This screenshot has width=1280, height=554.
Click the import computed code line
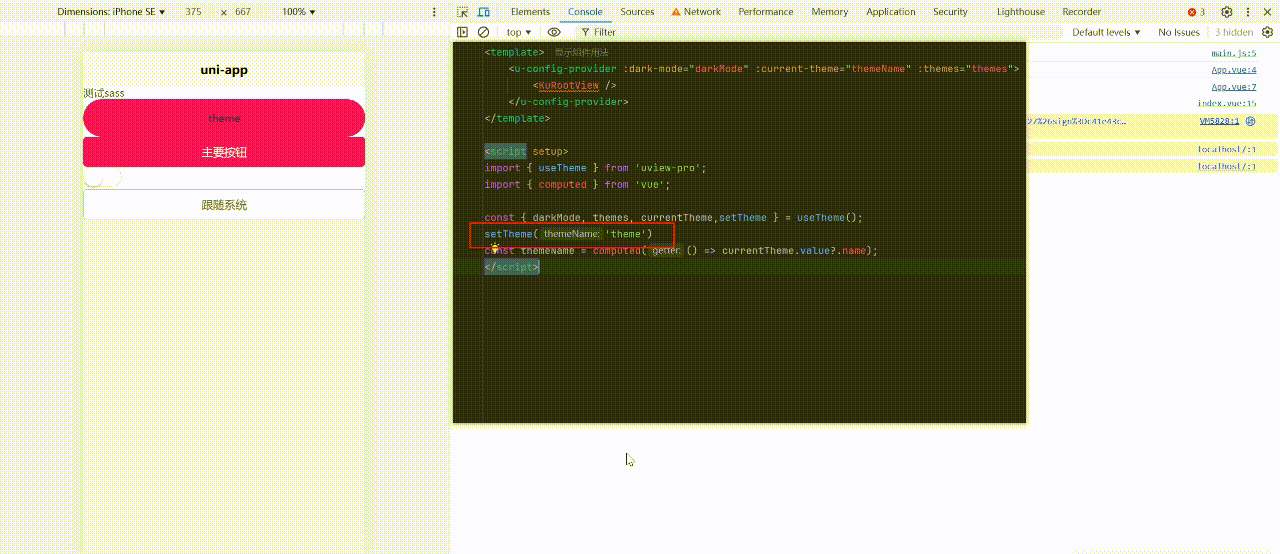pyautogui.click(x=577, y=184)
